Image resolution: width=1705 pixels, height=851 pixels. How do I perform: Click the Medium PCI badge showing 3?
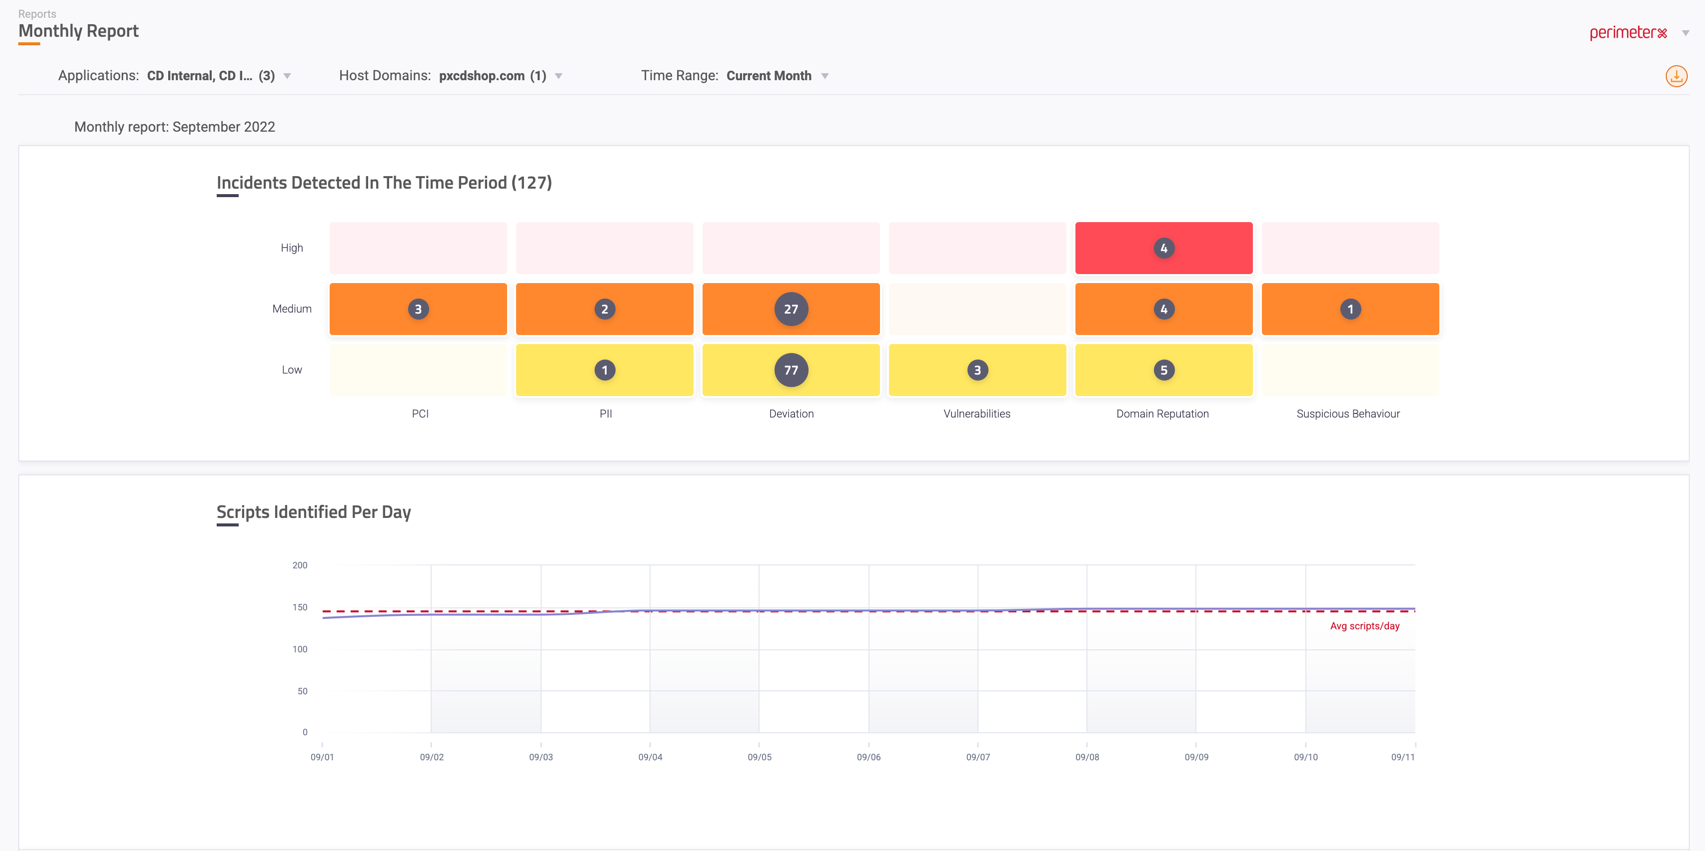pyautogui.click(x=418, y=309)
